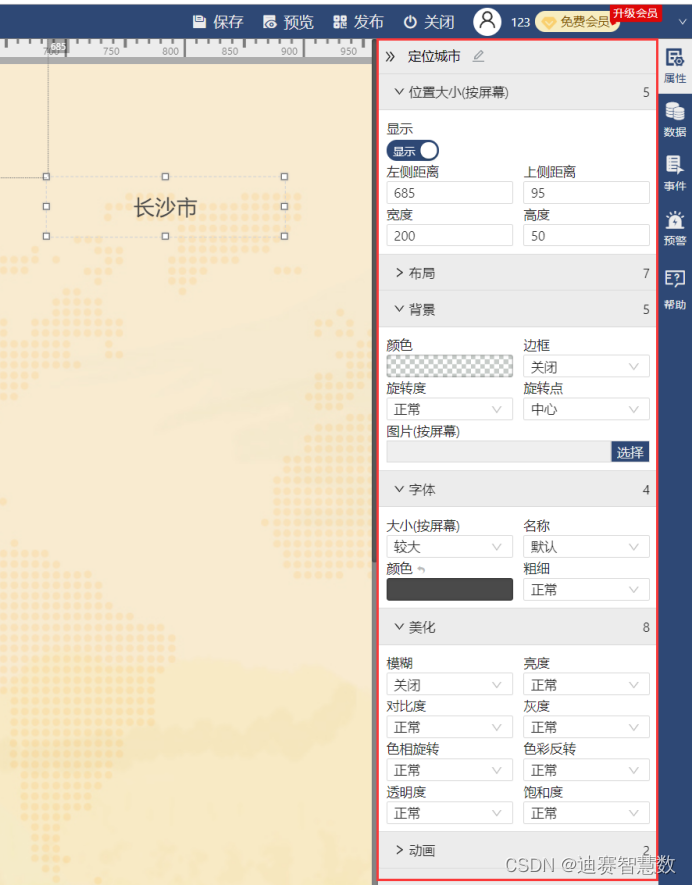Select the 长沙市 text element on canvas
The height and width of the screenshot is (885, 692).
165,207
